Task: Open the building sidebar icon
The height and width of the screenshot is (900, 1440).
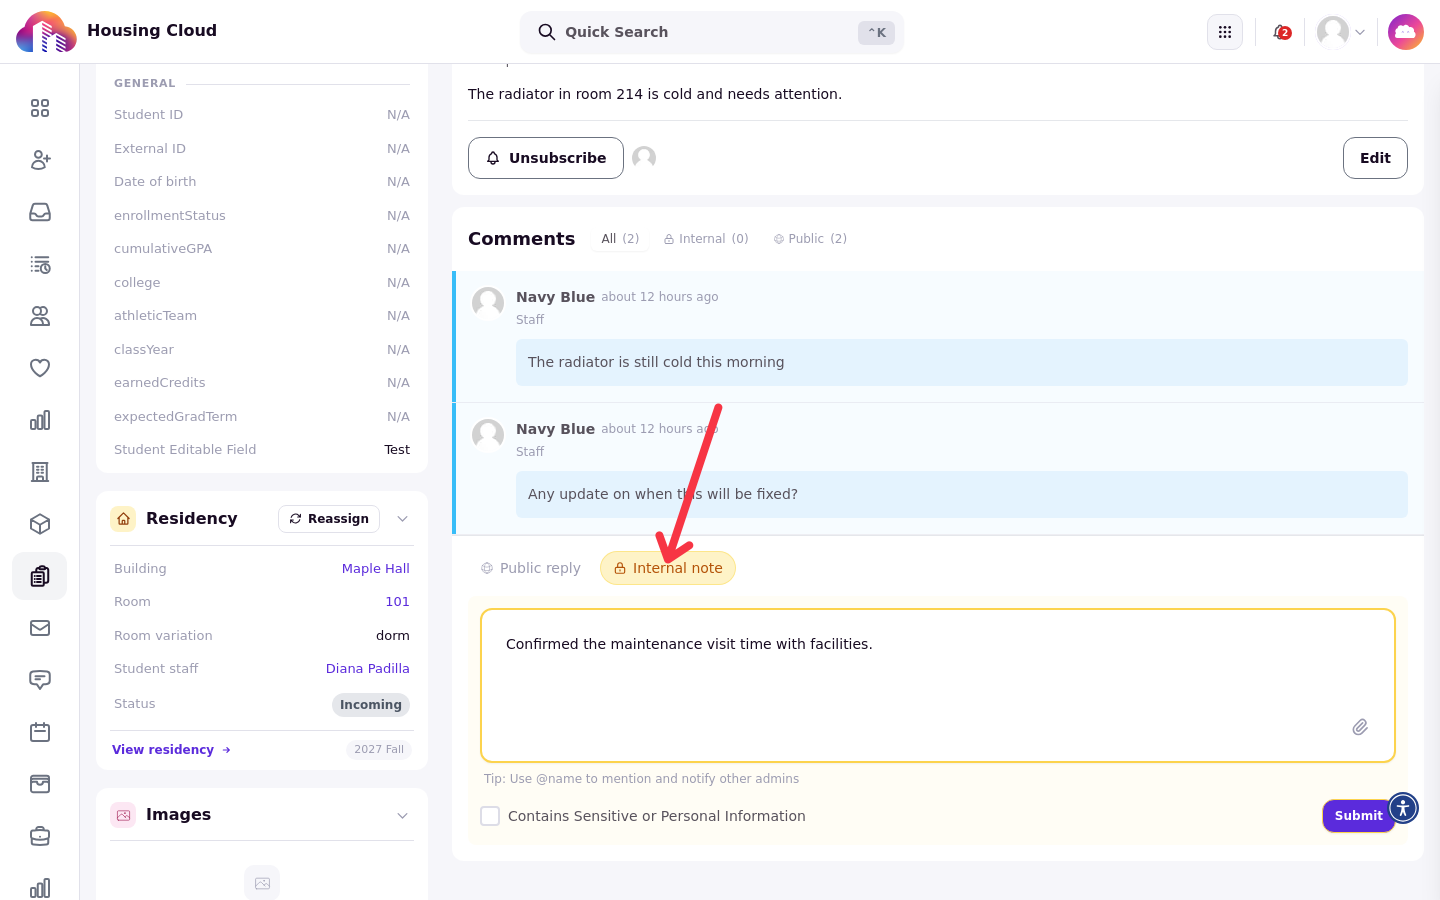Action: tap(40, 472)
